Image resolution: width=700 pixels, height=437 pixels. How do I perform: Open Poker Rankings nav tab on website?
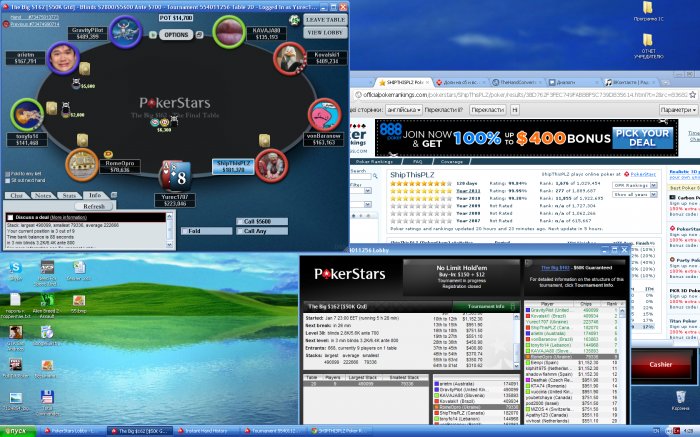tap(374, 162)
